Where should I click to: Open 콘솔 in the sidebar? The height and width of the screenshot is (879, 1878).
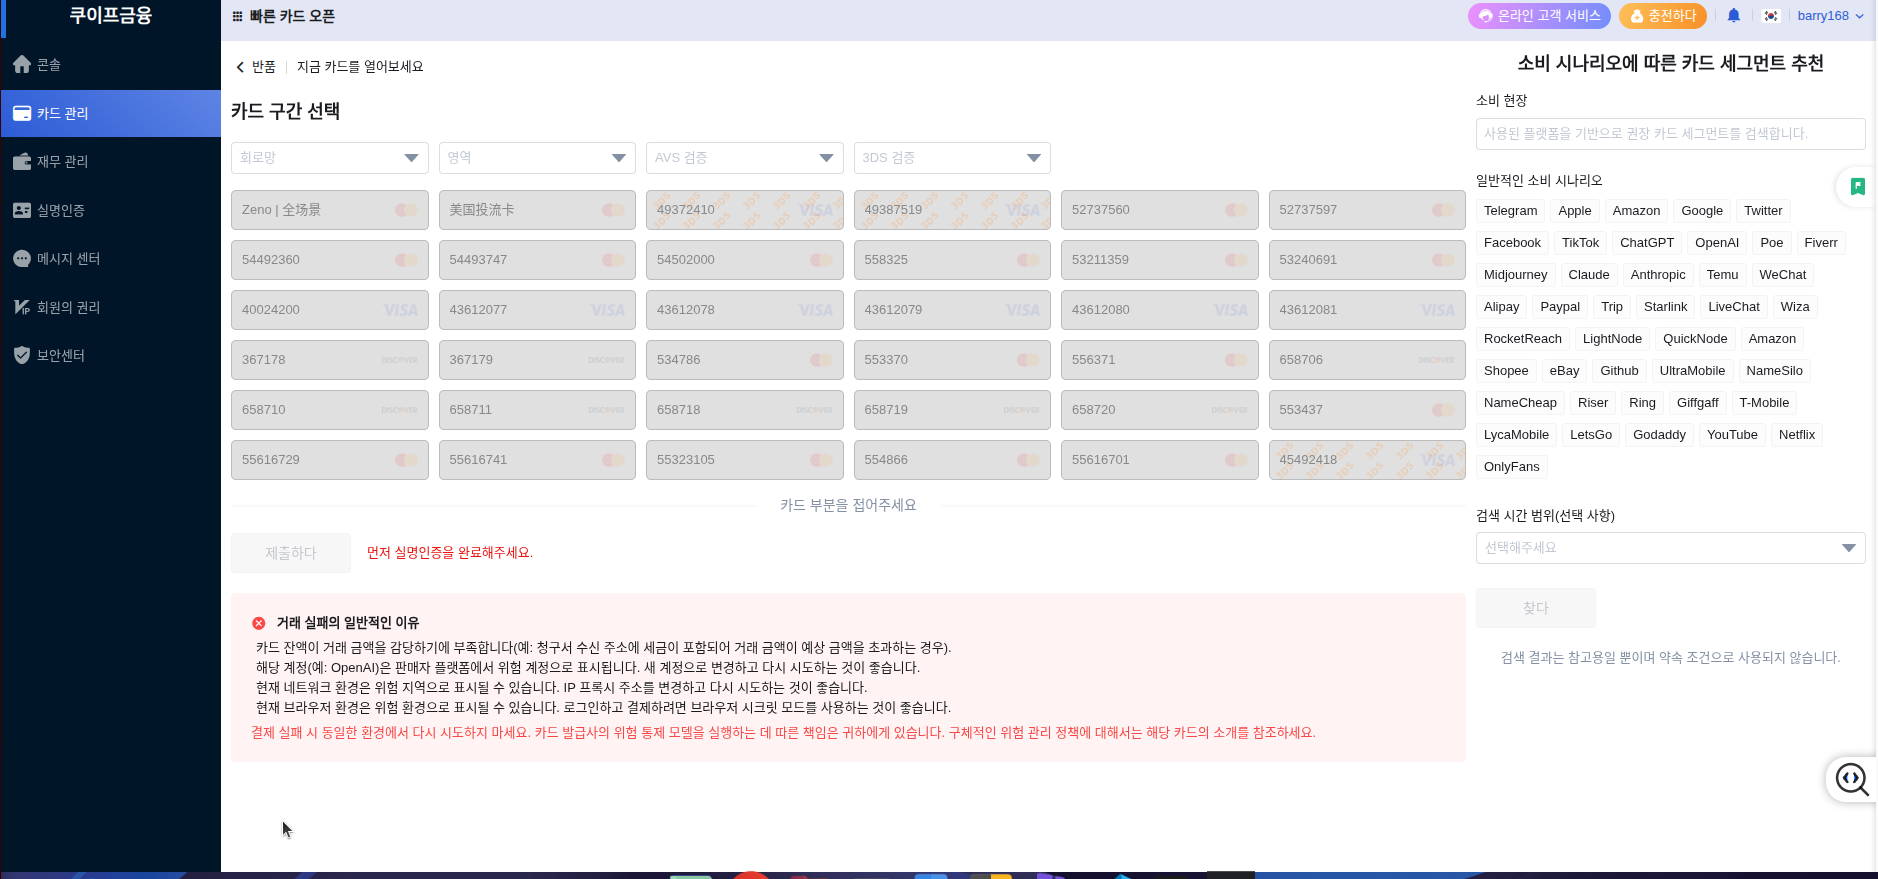[110, 64]
